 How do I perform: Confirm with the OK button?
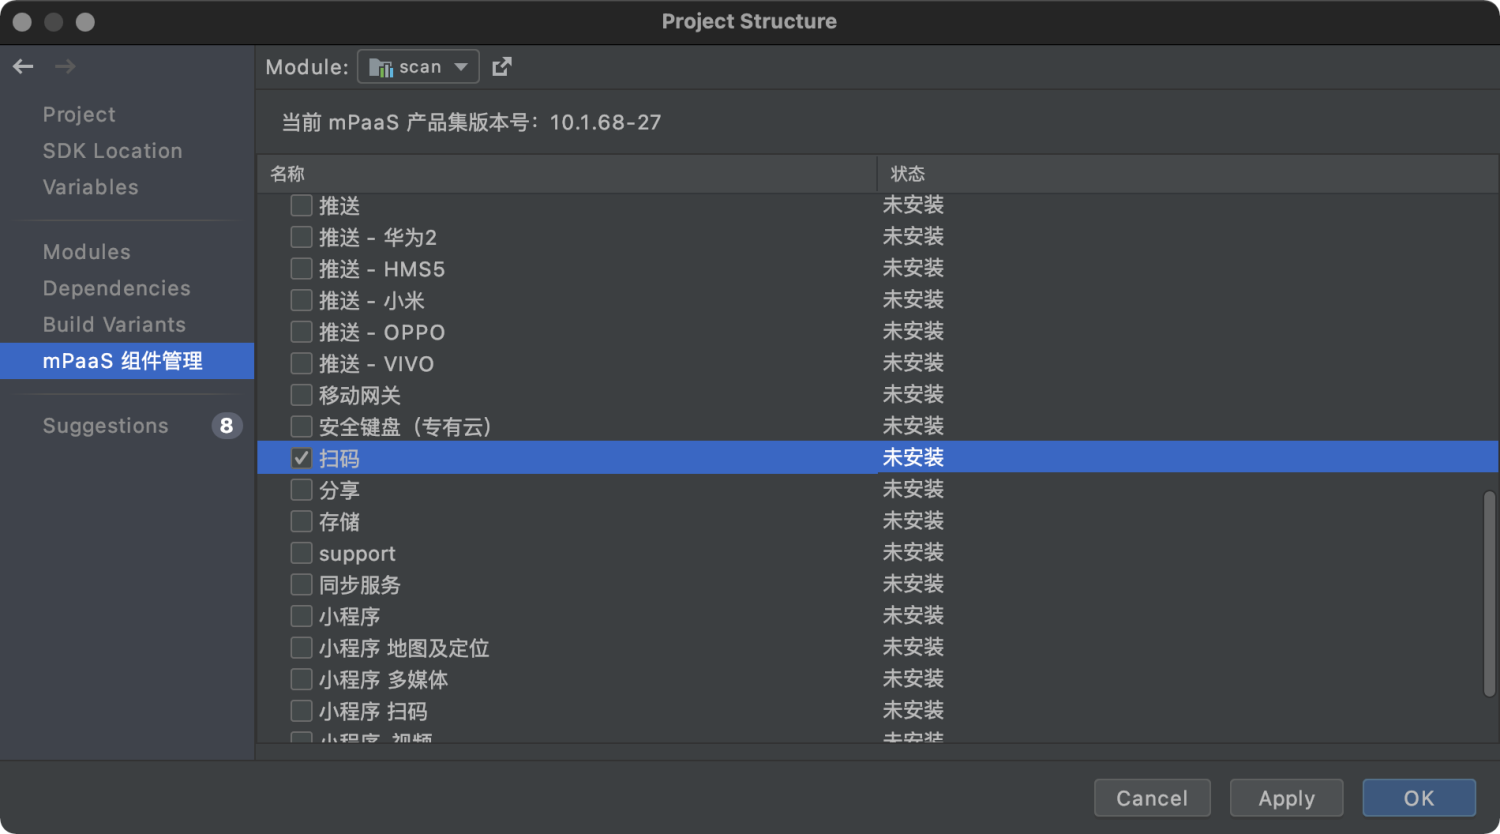click(x=1419, y=798)
